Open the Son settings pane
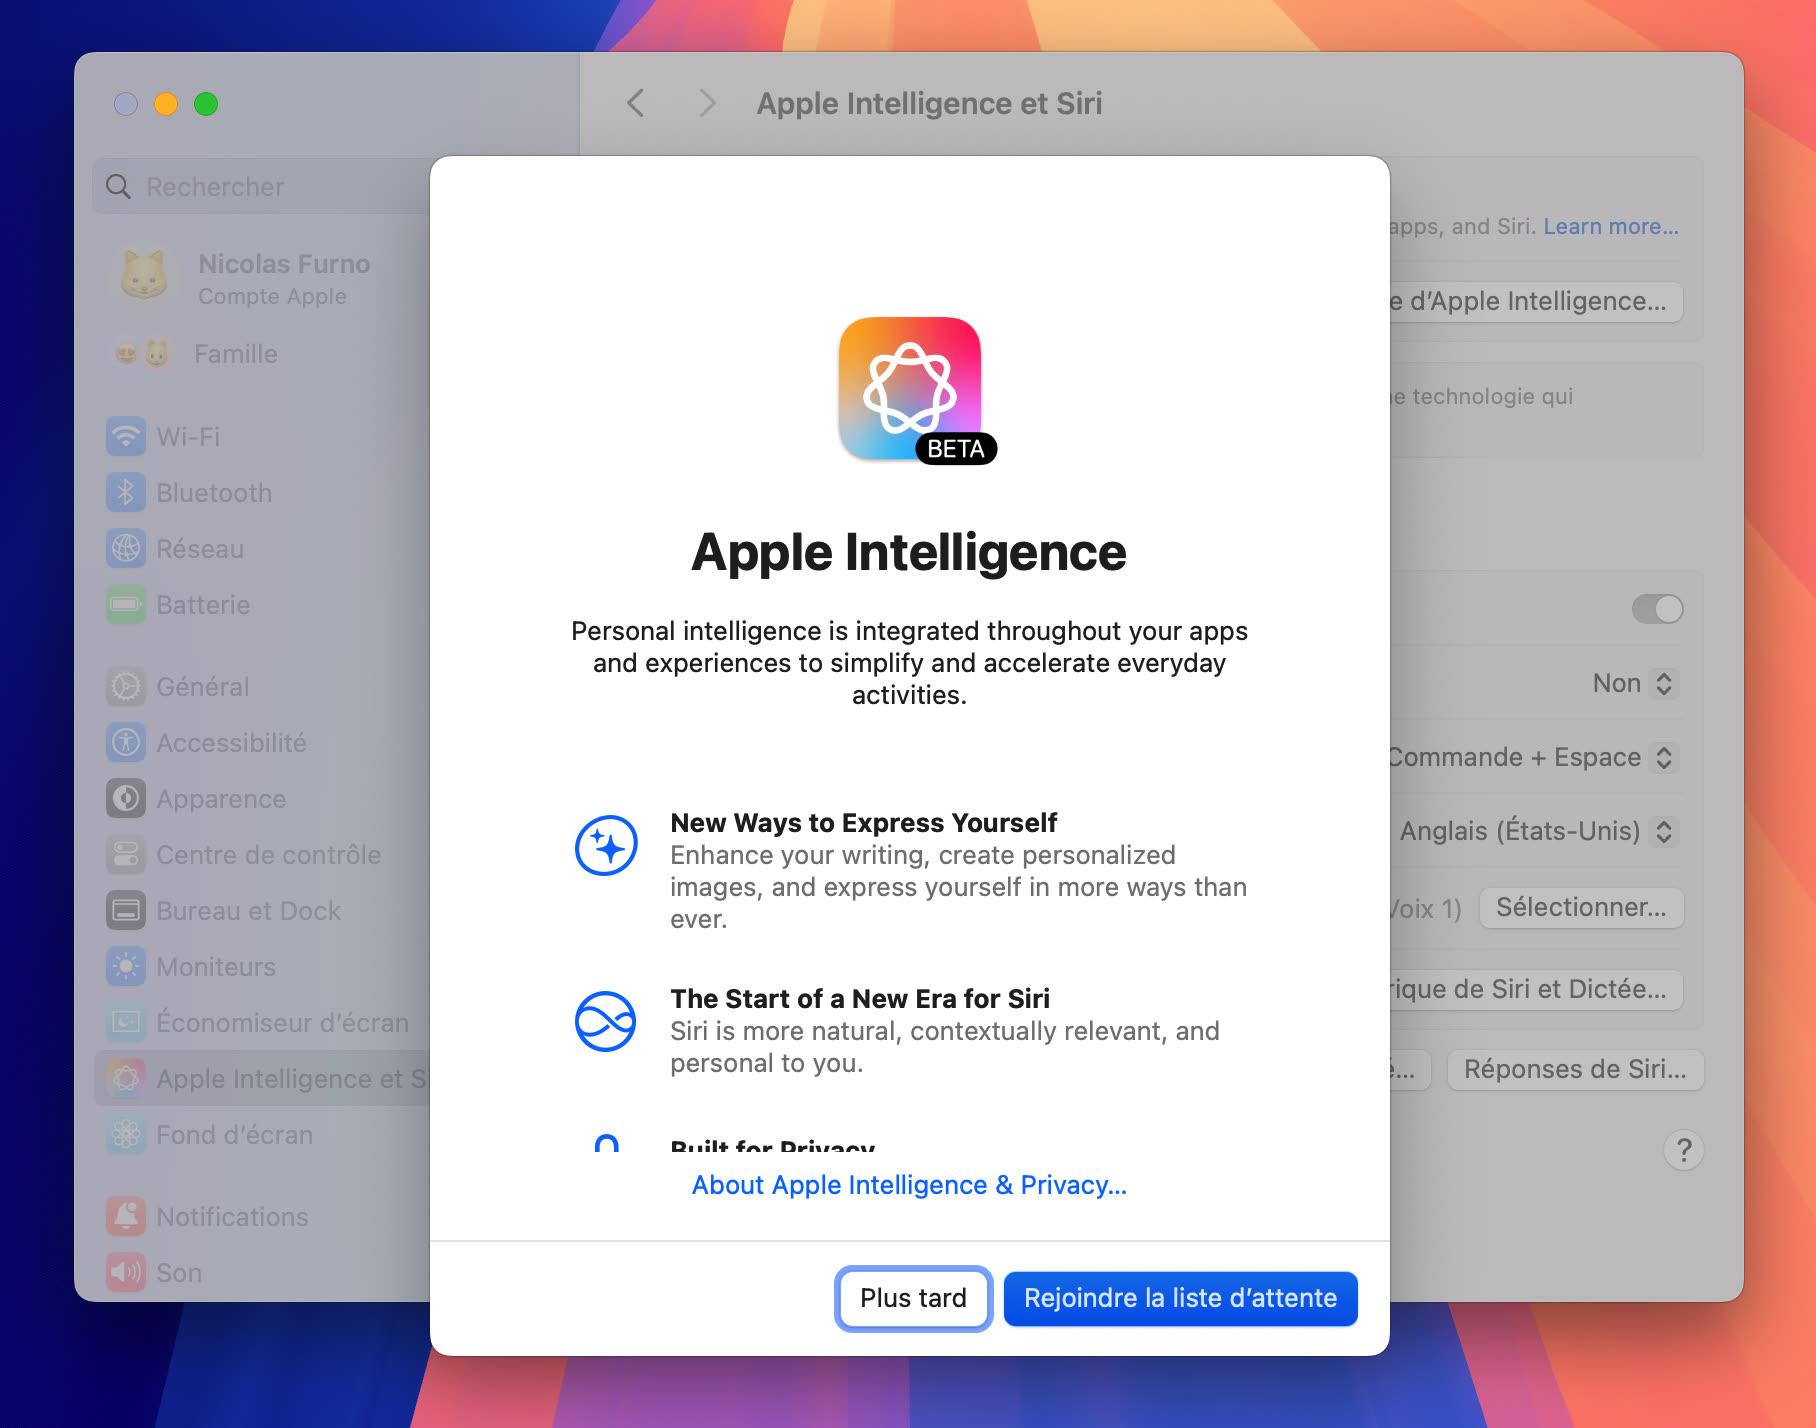Image resolution: width=1816 pixels, height=1428 pixels. (x=178, y=1272)
